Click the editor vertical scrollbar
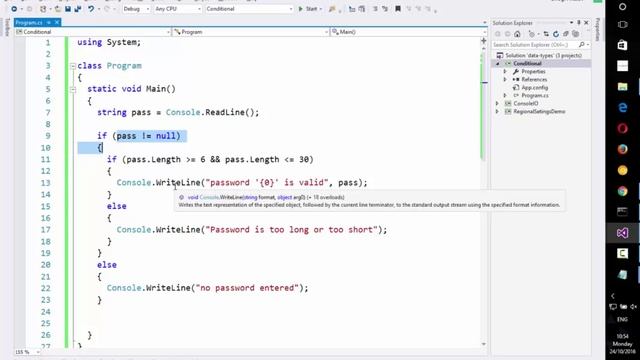 click(x=484, y=196)
